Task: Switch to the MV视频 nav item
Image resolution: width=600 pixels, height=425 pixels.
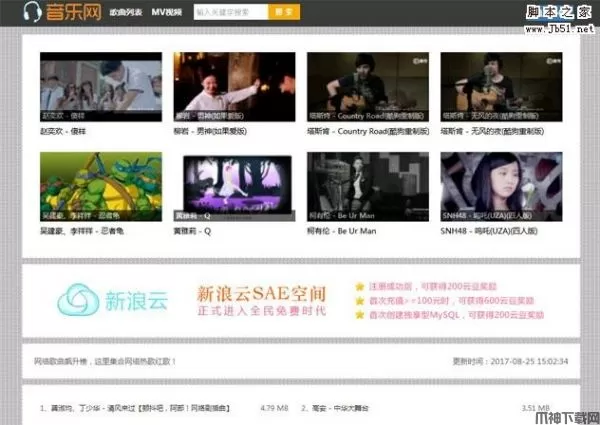Action: [166, 12]
